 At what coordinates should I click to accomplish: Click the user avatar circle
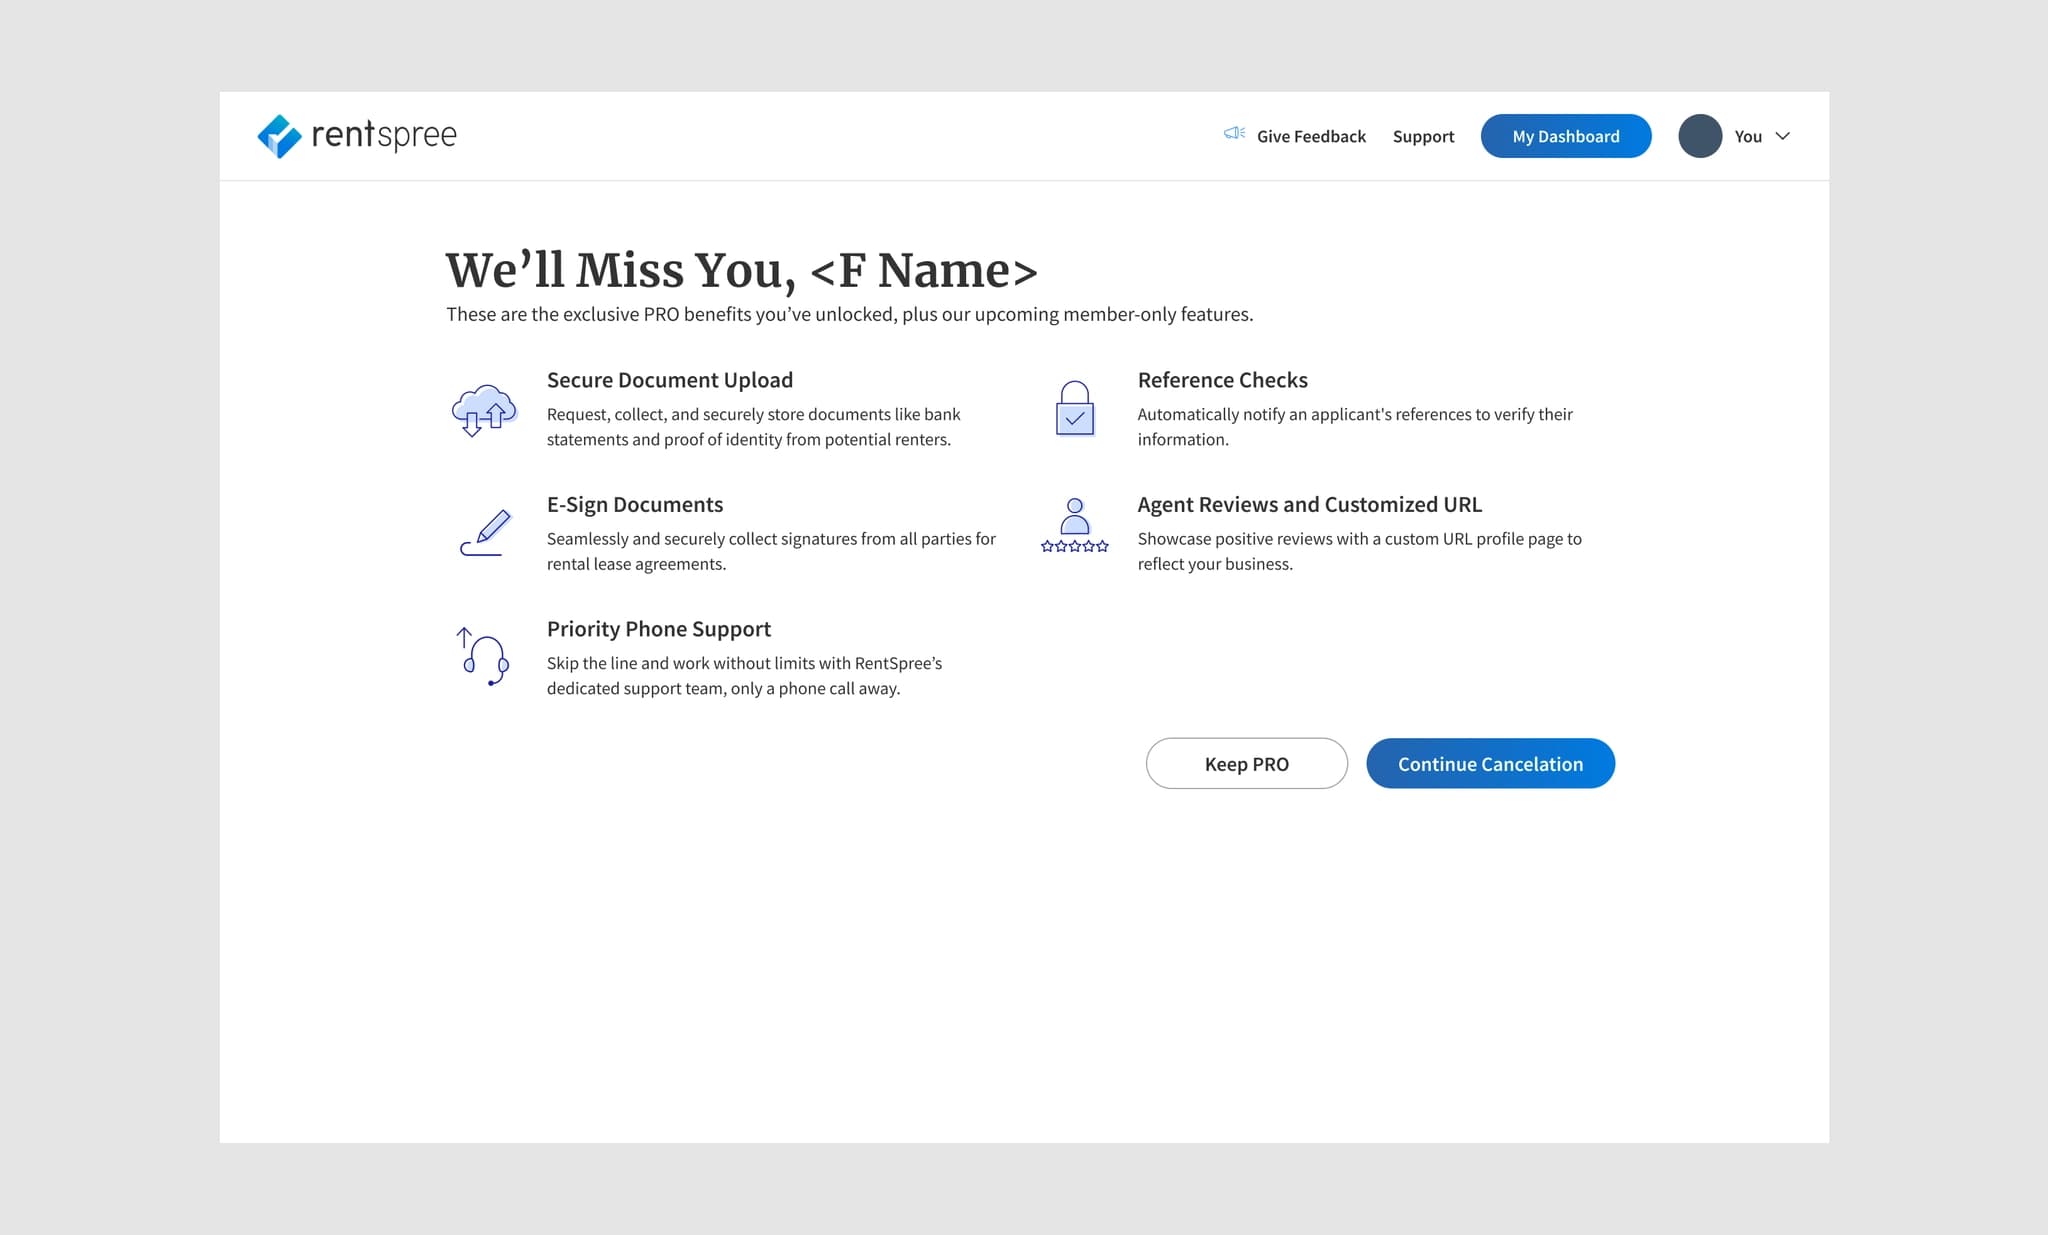click(x=1700, y=136)
